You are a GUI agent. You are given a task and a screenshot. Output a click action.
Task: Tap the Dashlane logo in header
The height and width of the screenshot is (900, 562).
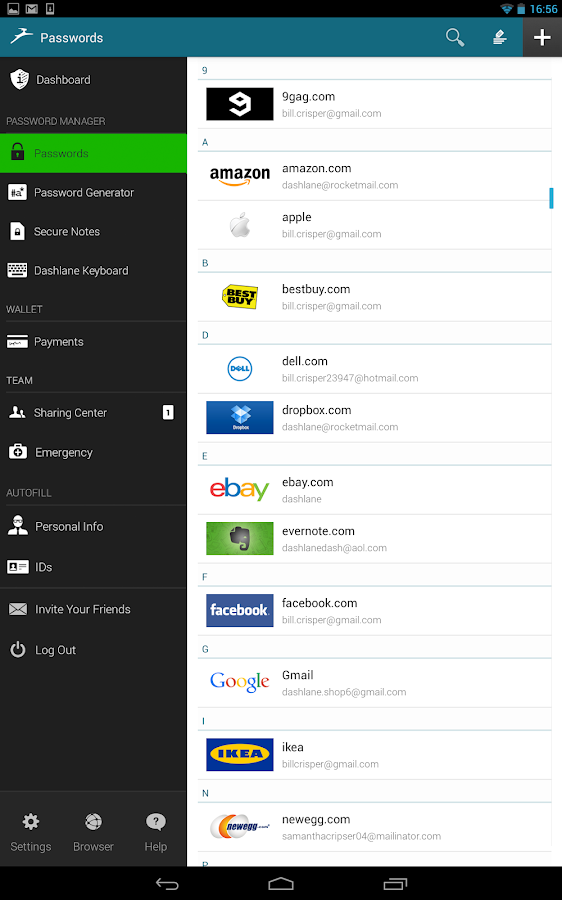click(21, 36)
